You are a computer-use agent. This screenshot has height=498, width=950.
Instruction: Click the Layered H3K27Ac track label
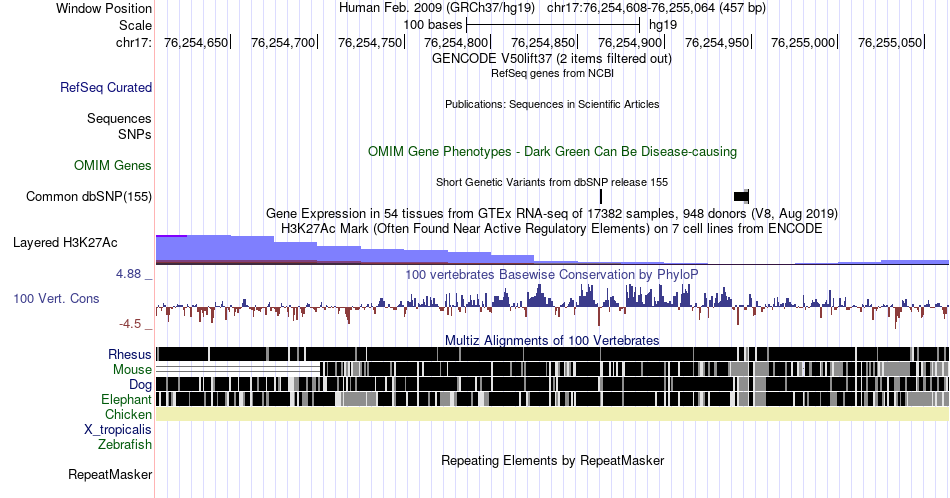(65, 242)
